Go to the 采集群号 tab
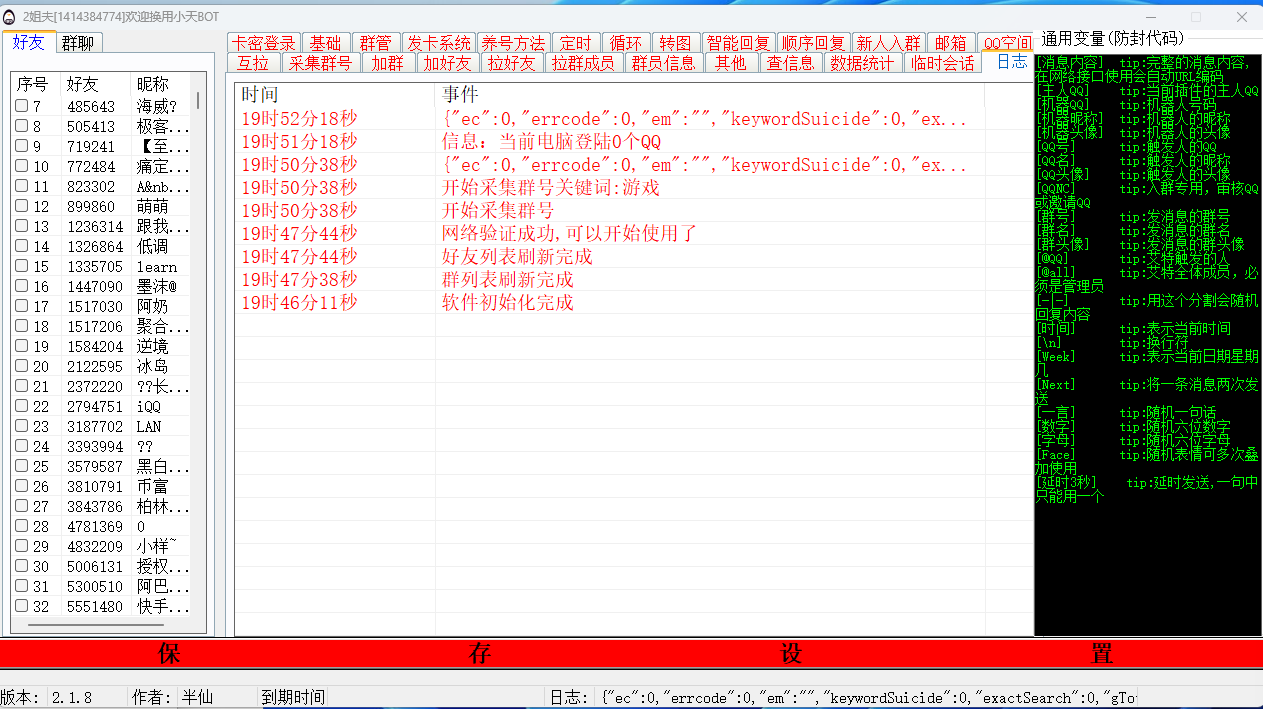The image size is (1263, 709). click(x=320, y=63)
